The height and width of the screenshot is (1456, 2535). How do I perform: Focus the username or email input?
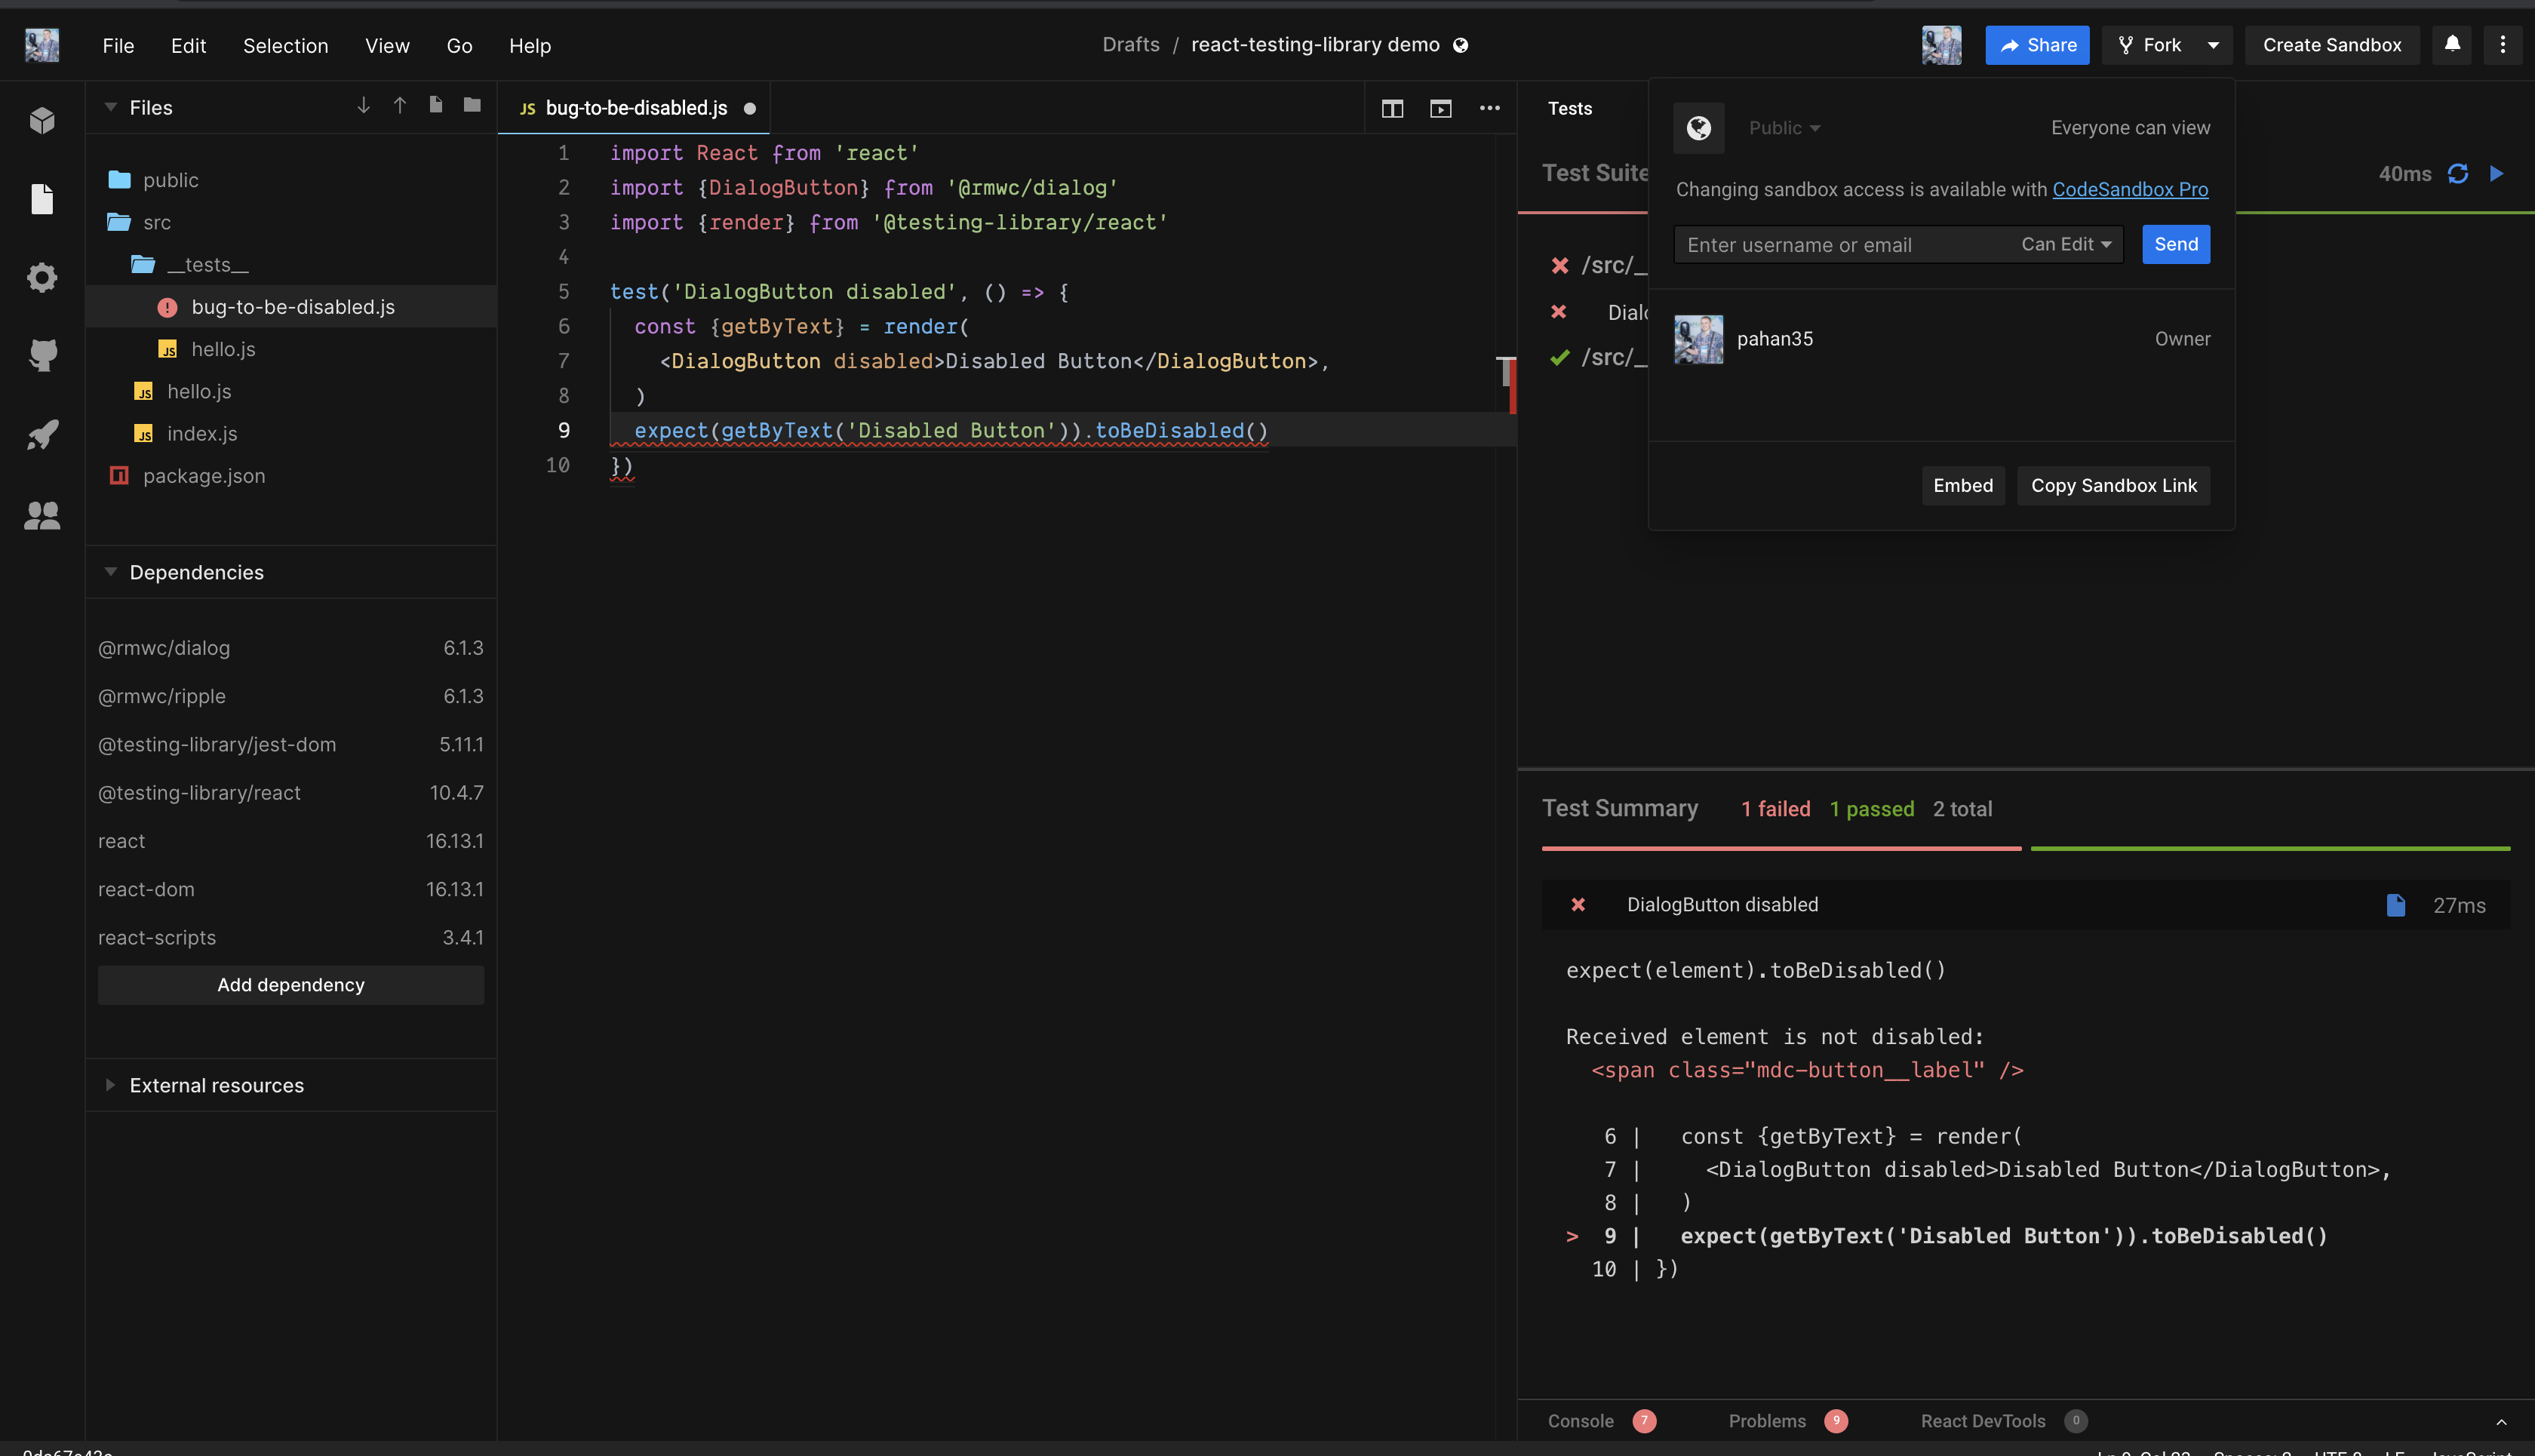tap(1845, 244)
